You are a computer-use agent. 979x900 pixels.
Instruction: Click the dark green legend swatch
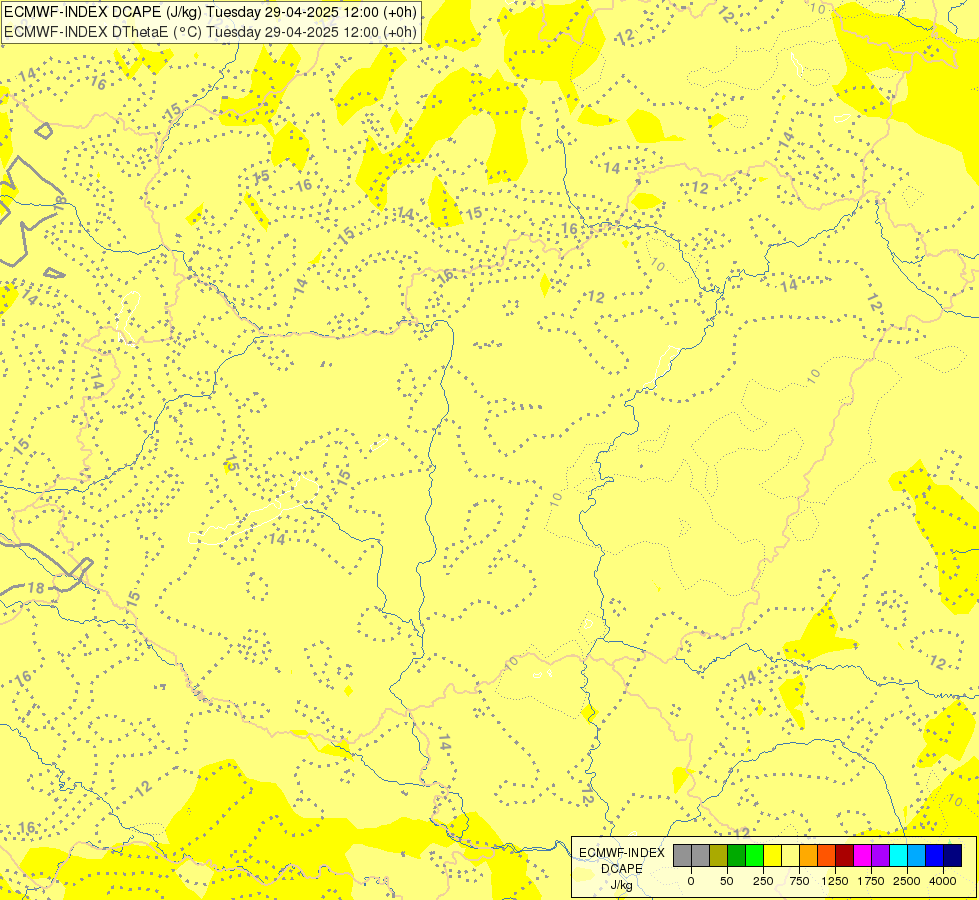pos(737,855)
